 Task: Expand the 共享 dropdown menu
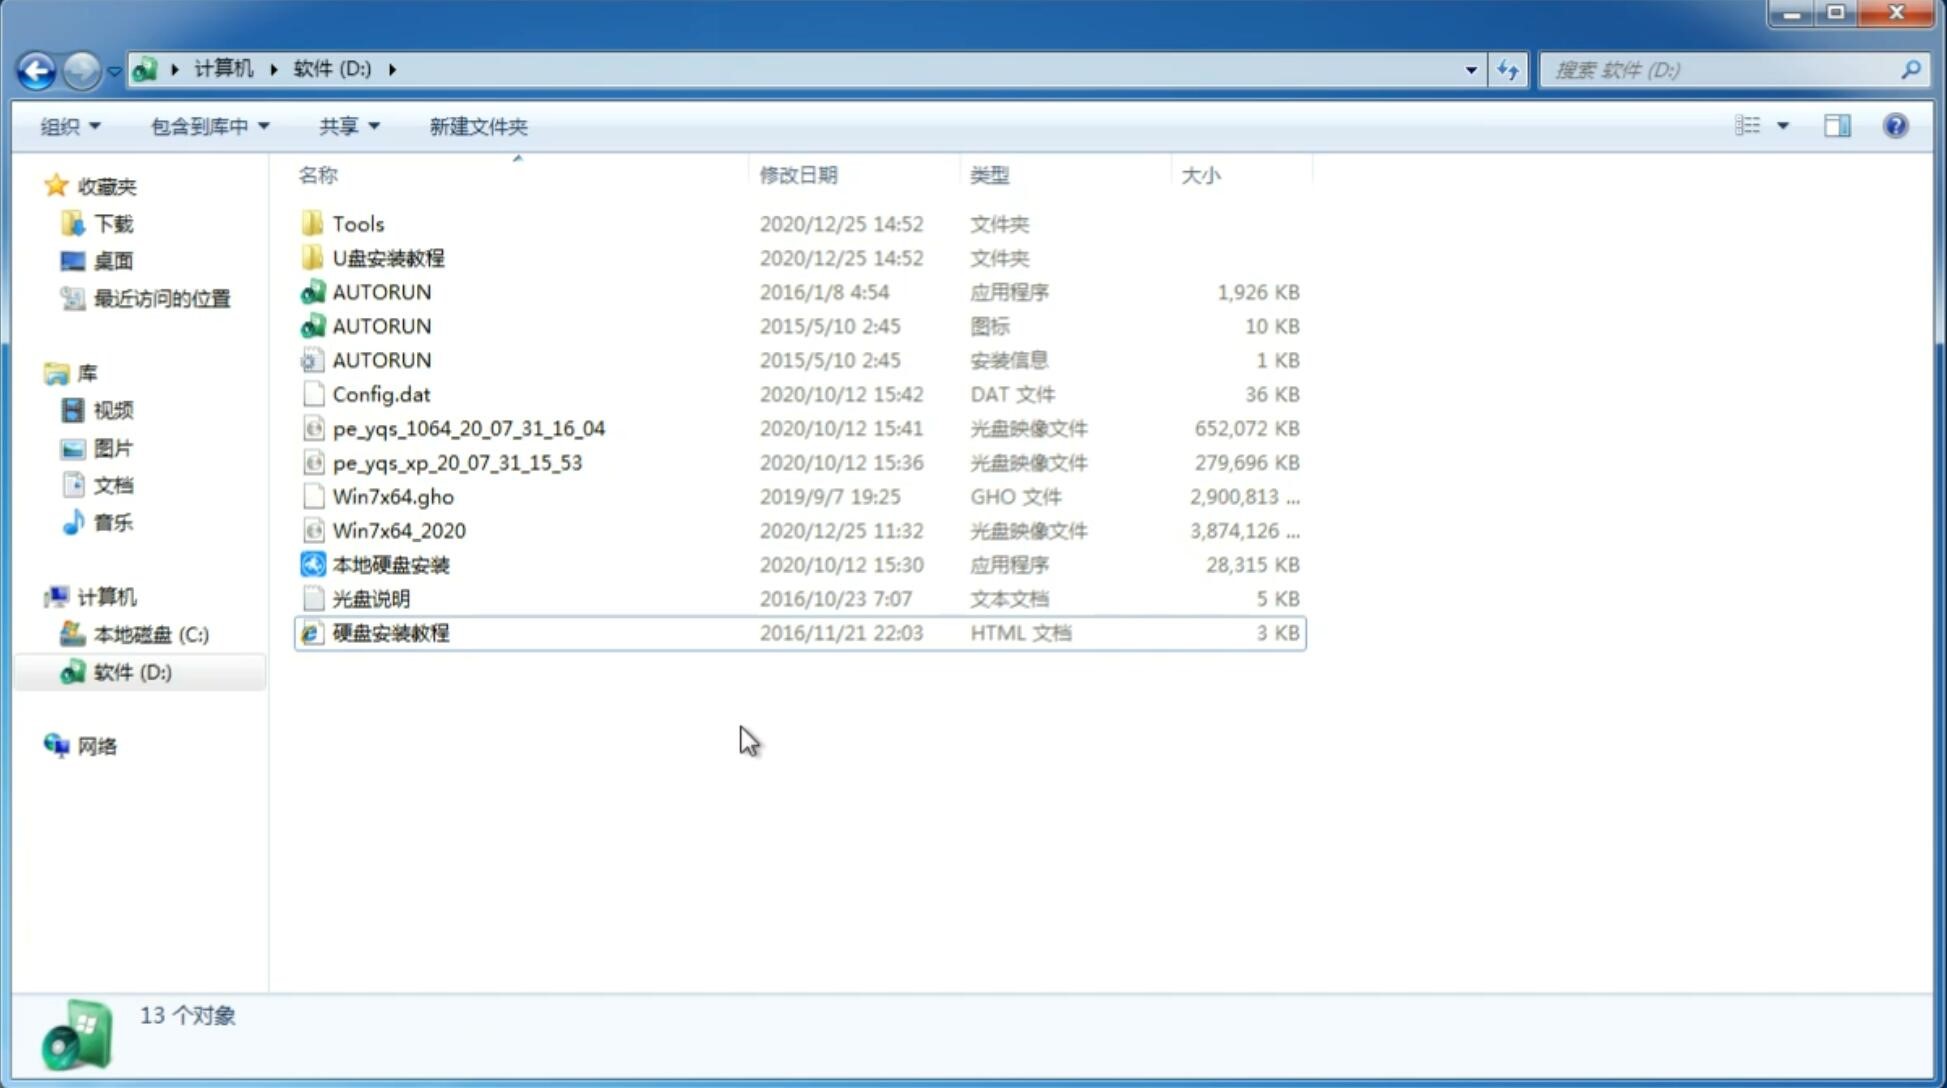pyautogui.click(x=348, y=126)
